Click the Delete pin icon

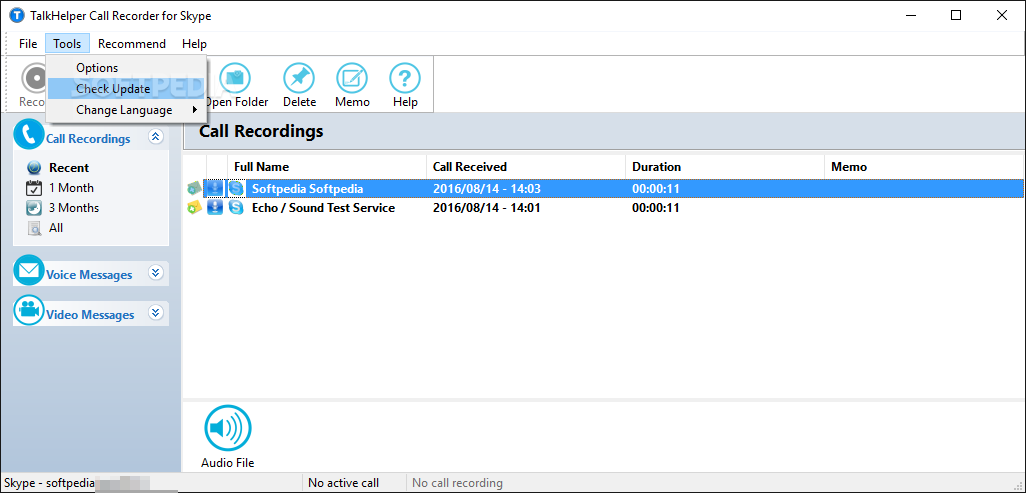[299, 79]
